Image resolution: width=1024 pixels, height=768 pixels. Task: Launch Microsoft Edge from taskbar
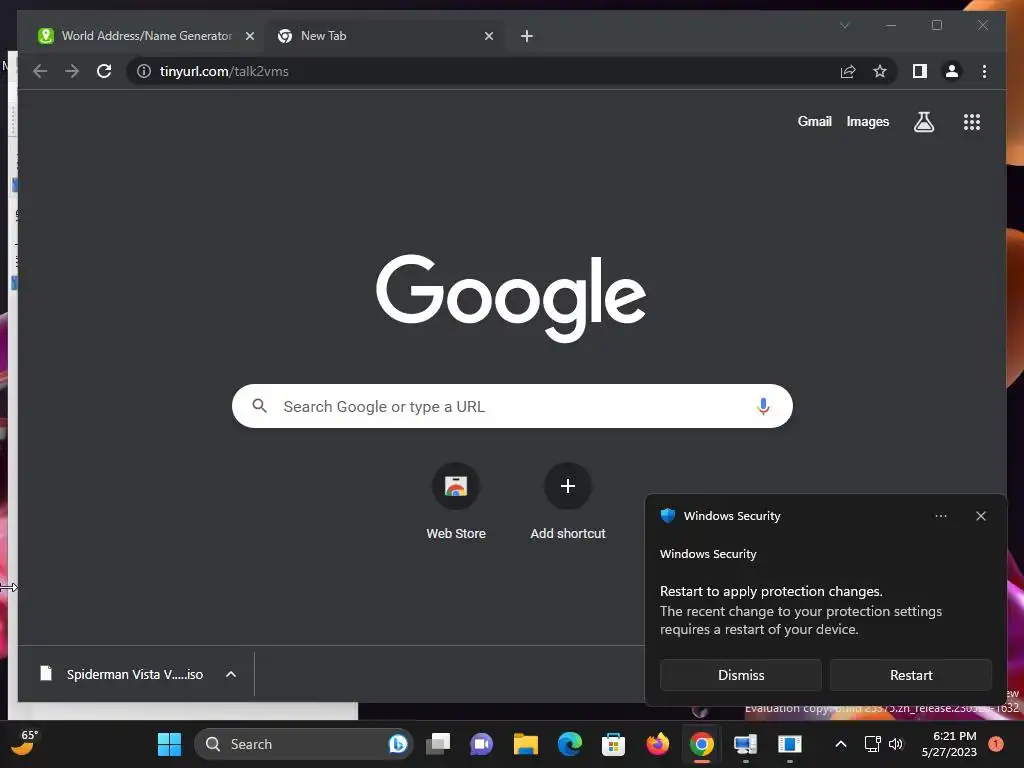[569, 744]
